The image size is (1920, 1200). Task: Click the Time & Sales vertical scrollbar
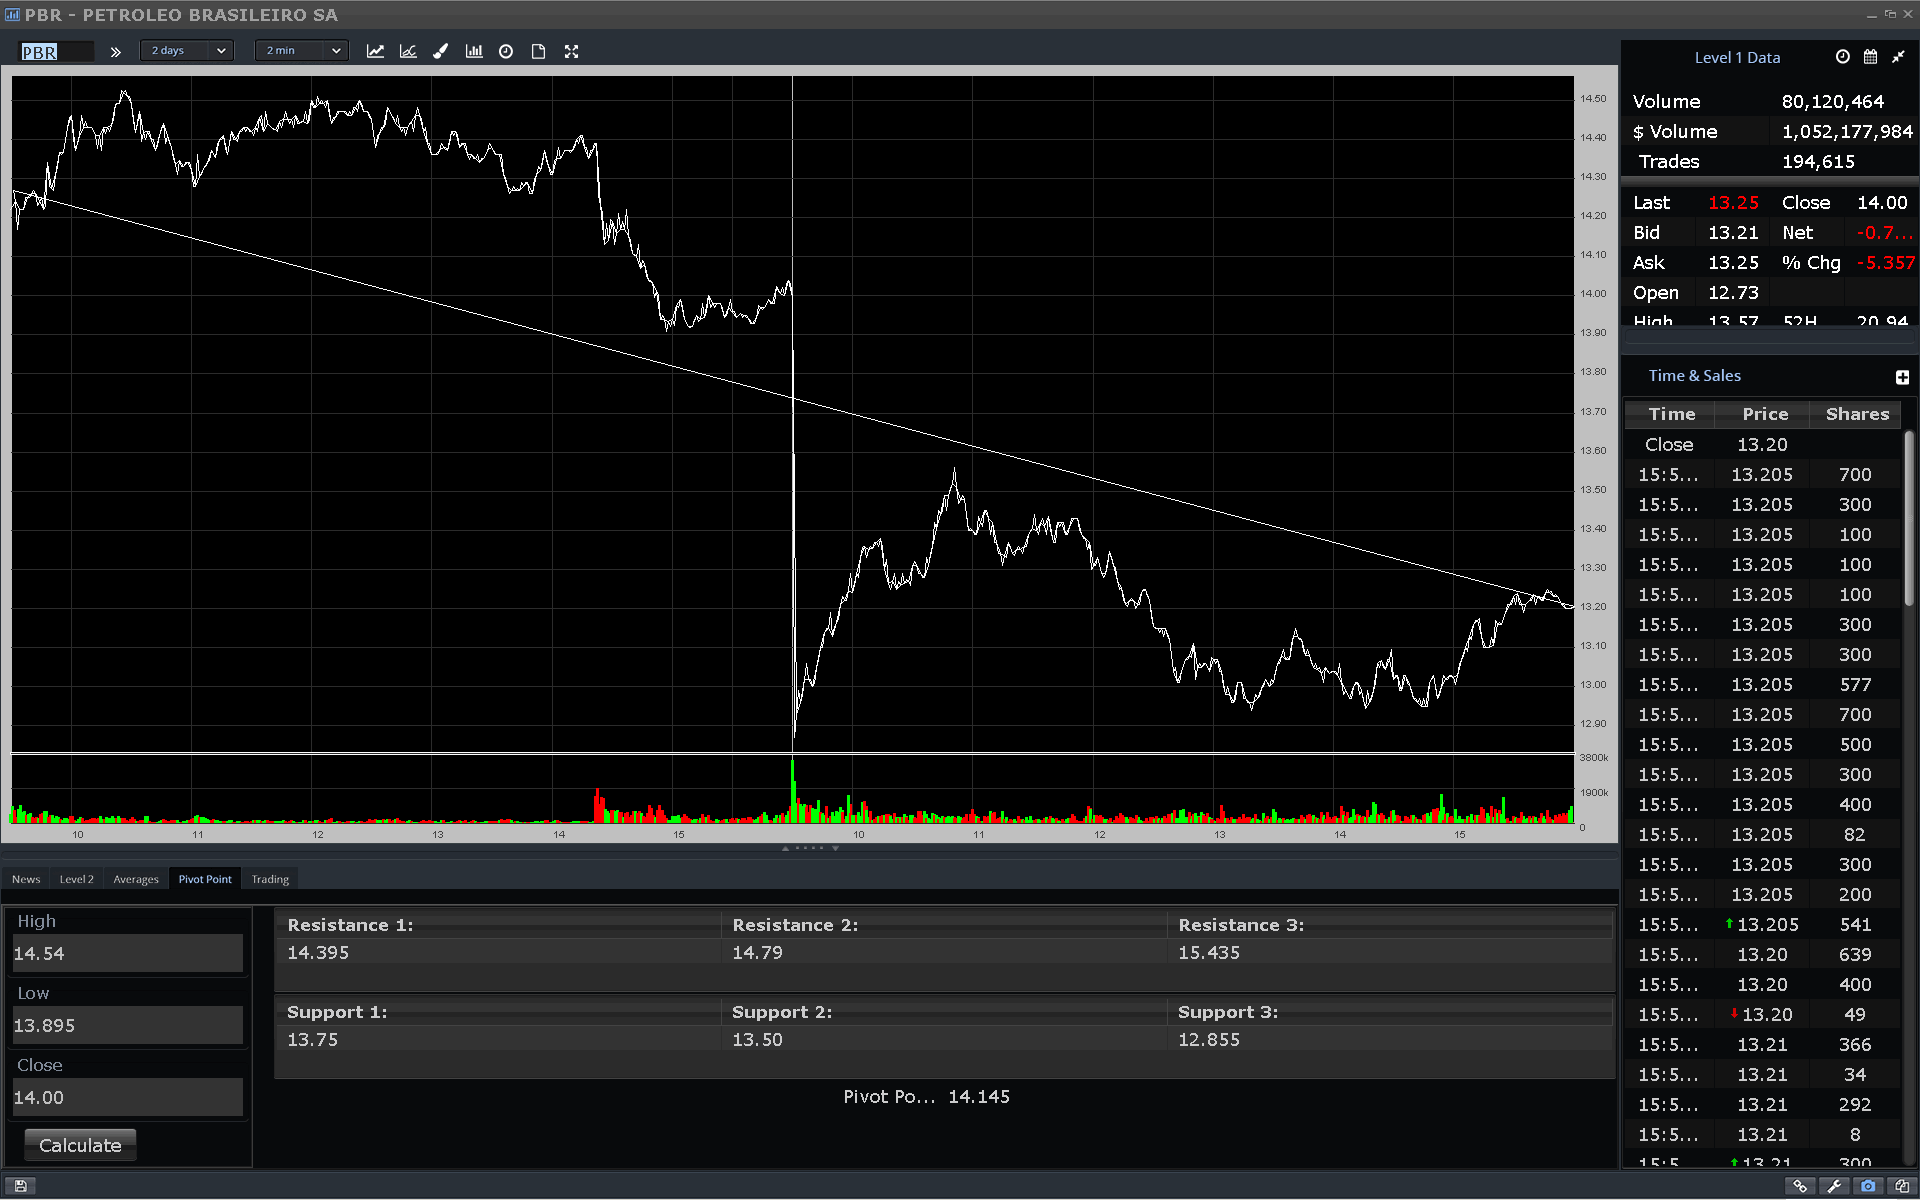1908,520
